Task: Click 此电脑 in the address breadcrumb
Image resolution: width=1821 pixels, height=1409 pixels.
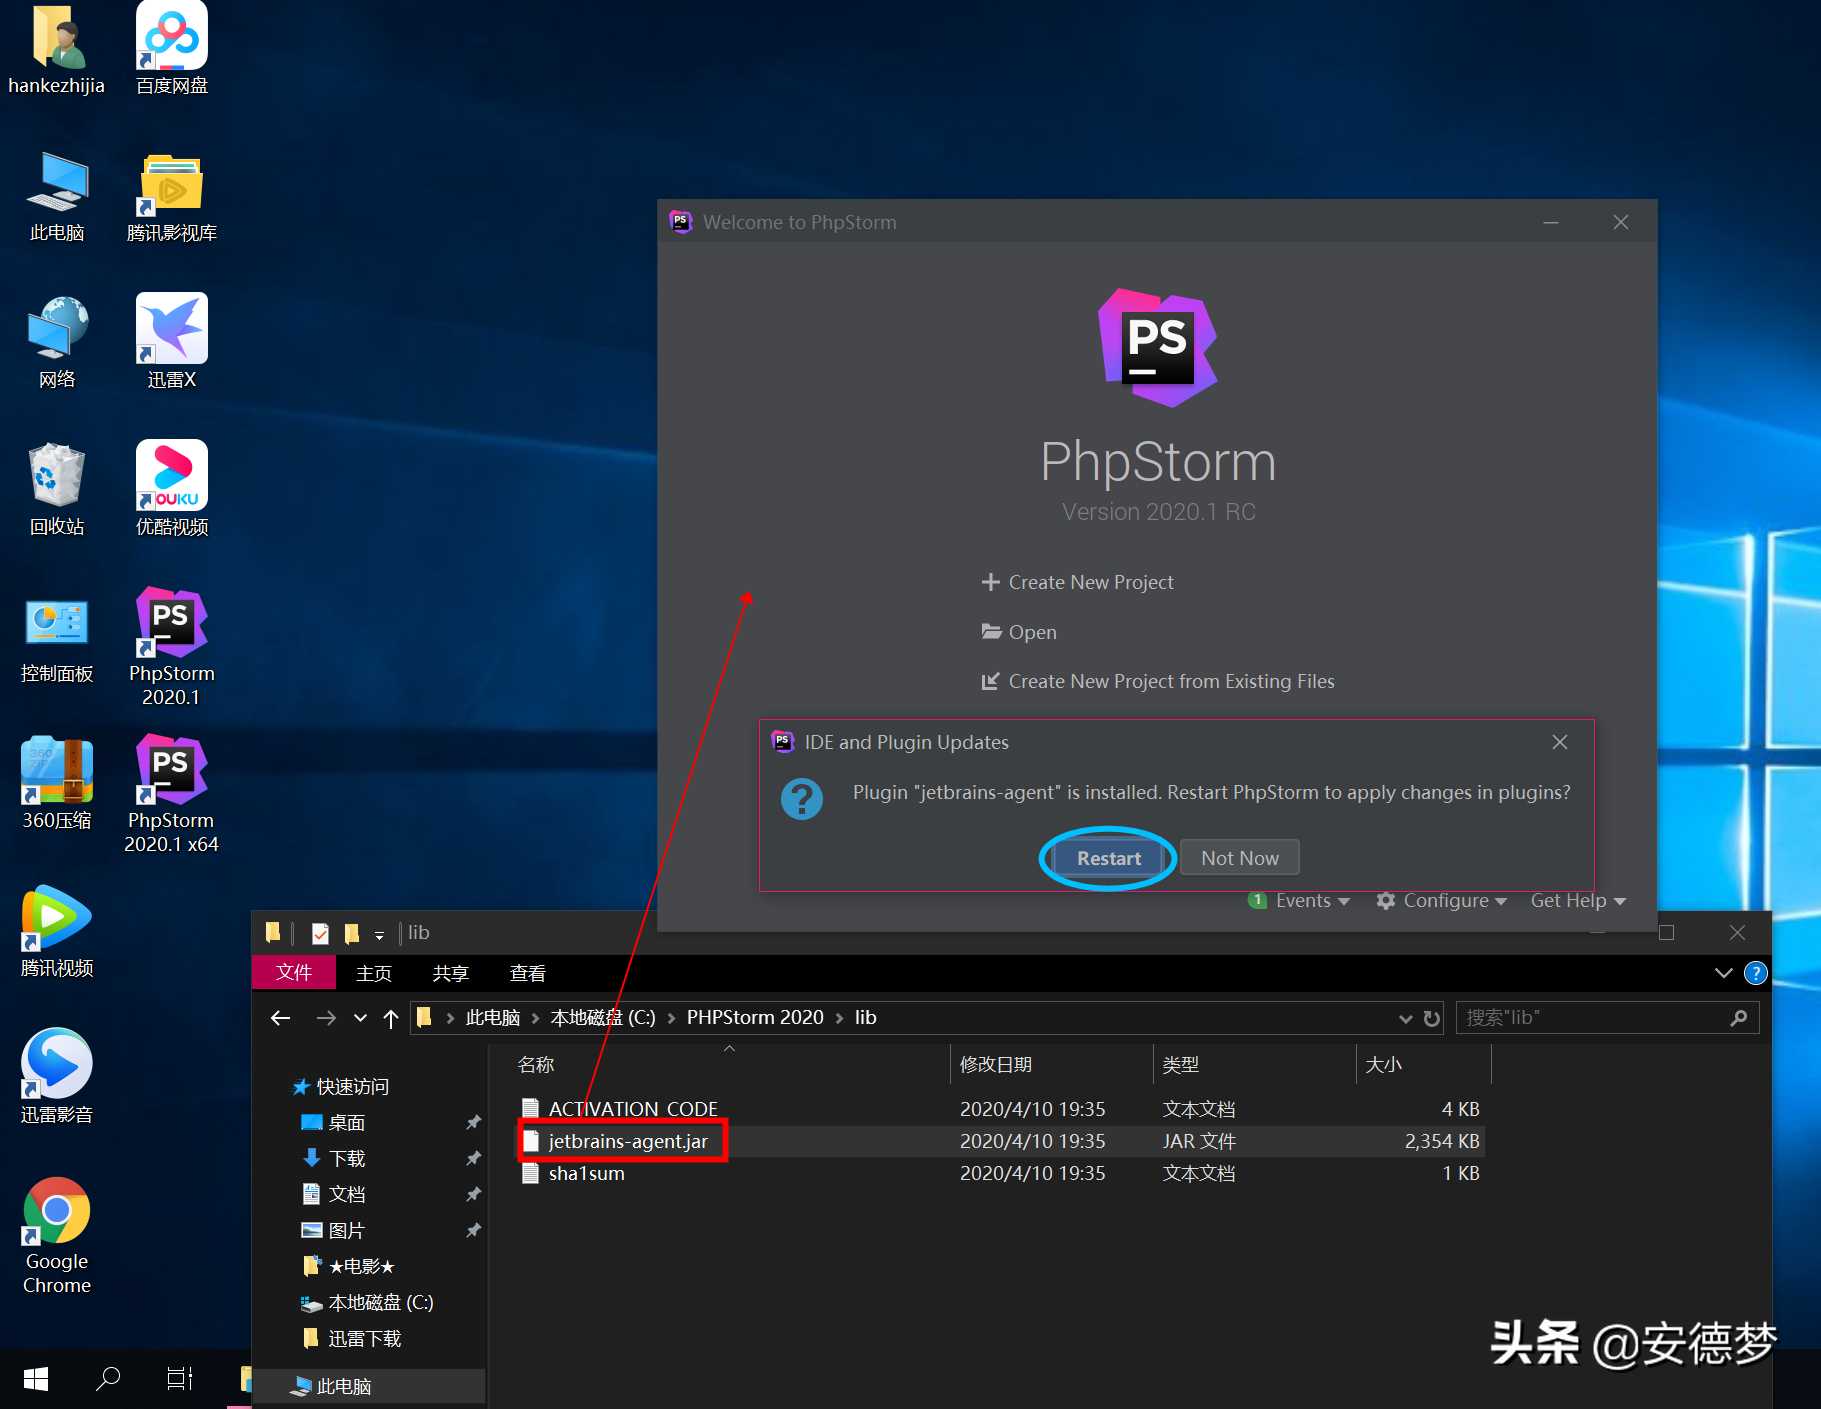Action: (x=493, y=1017)
